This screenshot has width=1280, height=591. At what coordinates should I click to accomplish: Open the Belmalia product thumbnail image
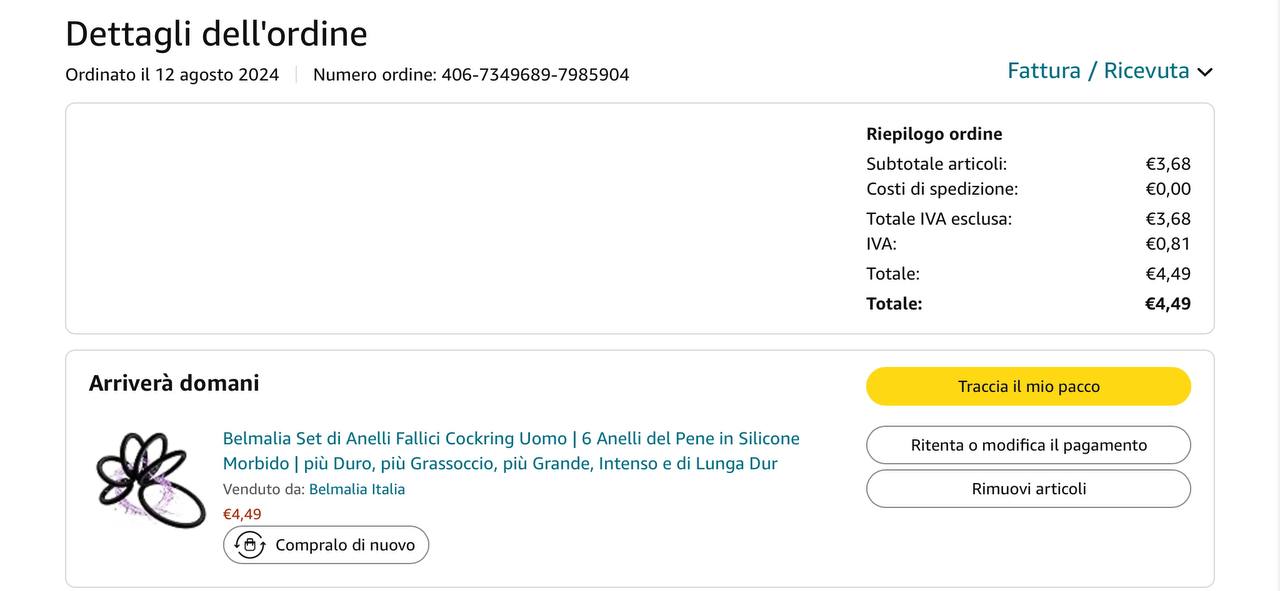136,480
